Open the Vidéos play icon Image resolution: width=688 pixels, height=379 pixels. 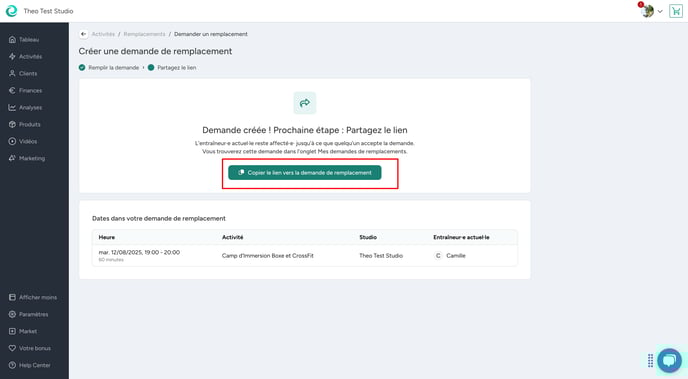coord(12,141)
